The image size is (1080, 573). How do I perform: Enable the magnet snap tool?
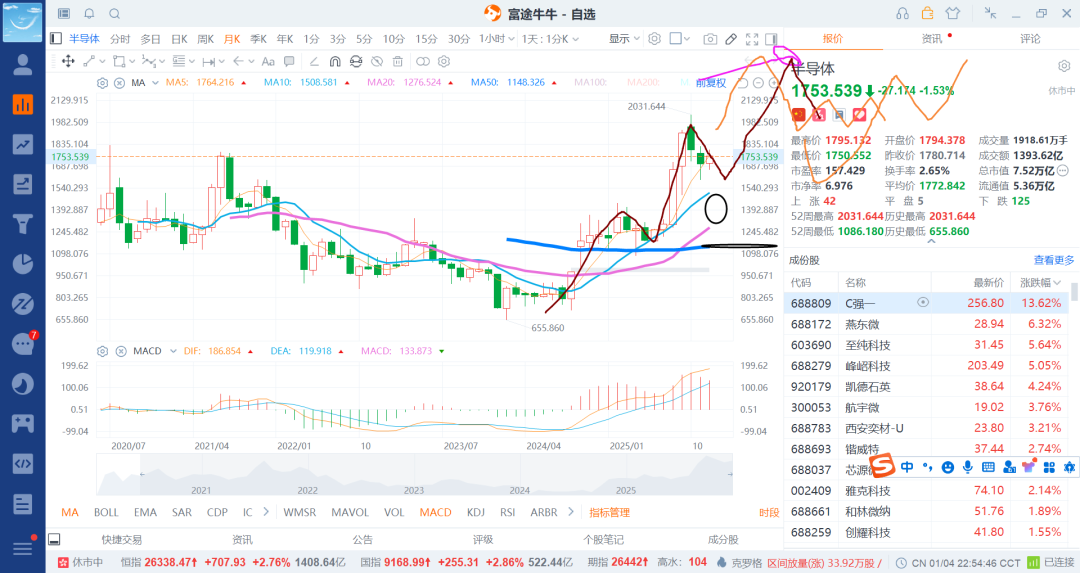(335, 61)
